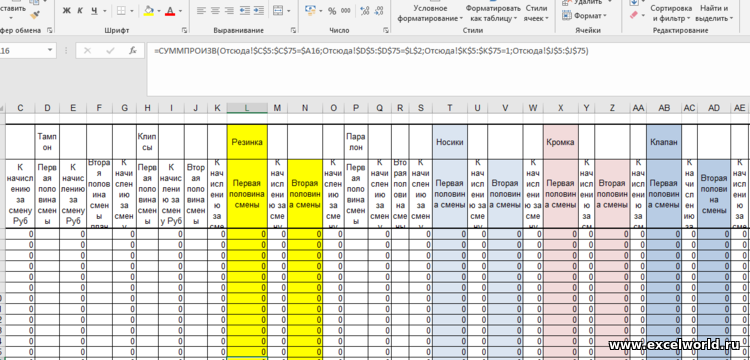
Task: Select 'Первая половина смены' cell under Носики
Action: coord(450,194)
